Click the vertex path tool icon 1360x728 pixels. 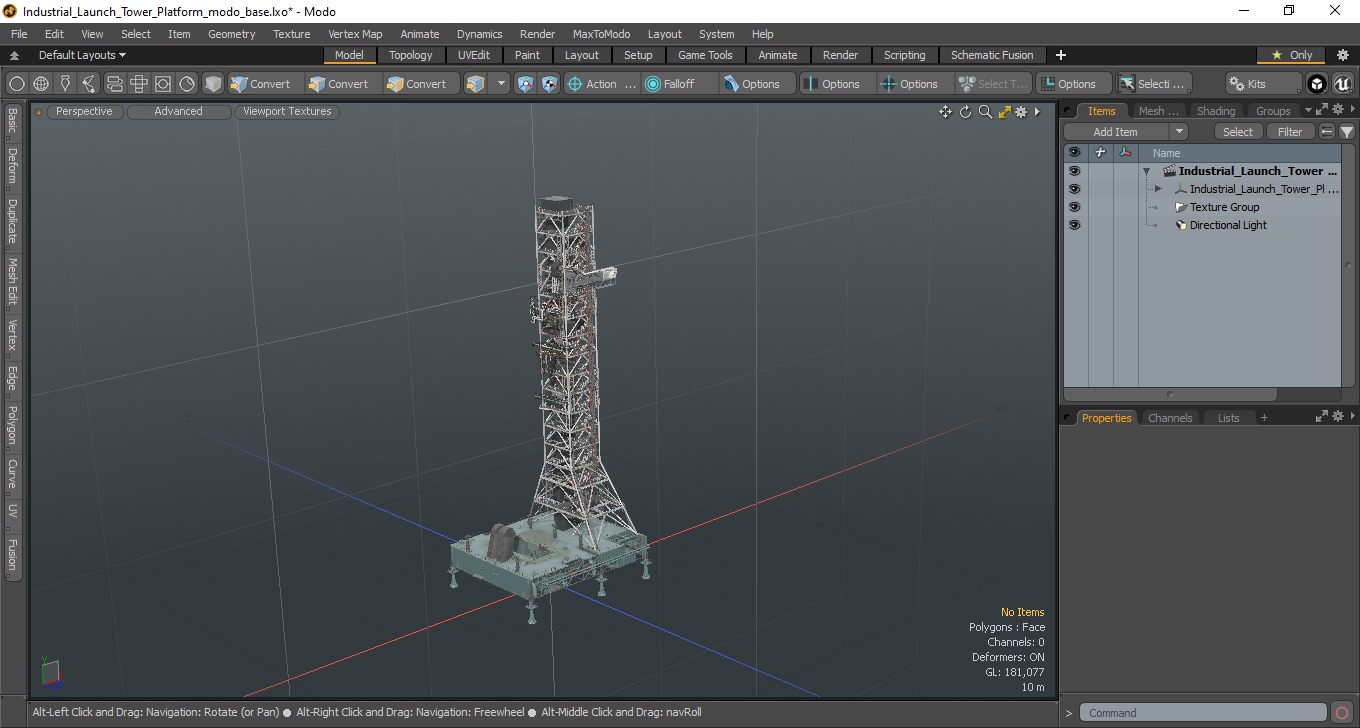[x=89, y=84]
